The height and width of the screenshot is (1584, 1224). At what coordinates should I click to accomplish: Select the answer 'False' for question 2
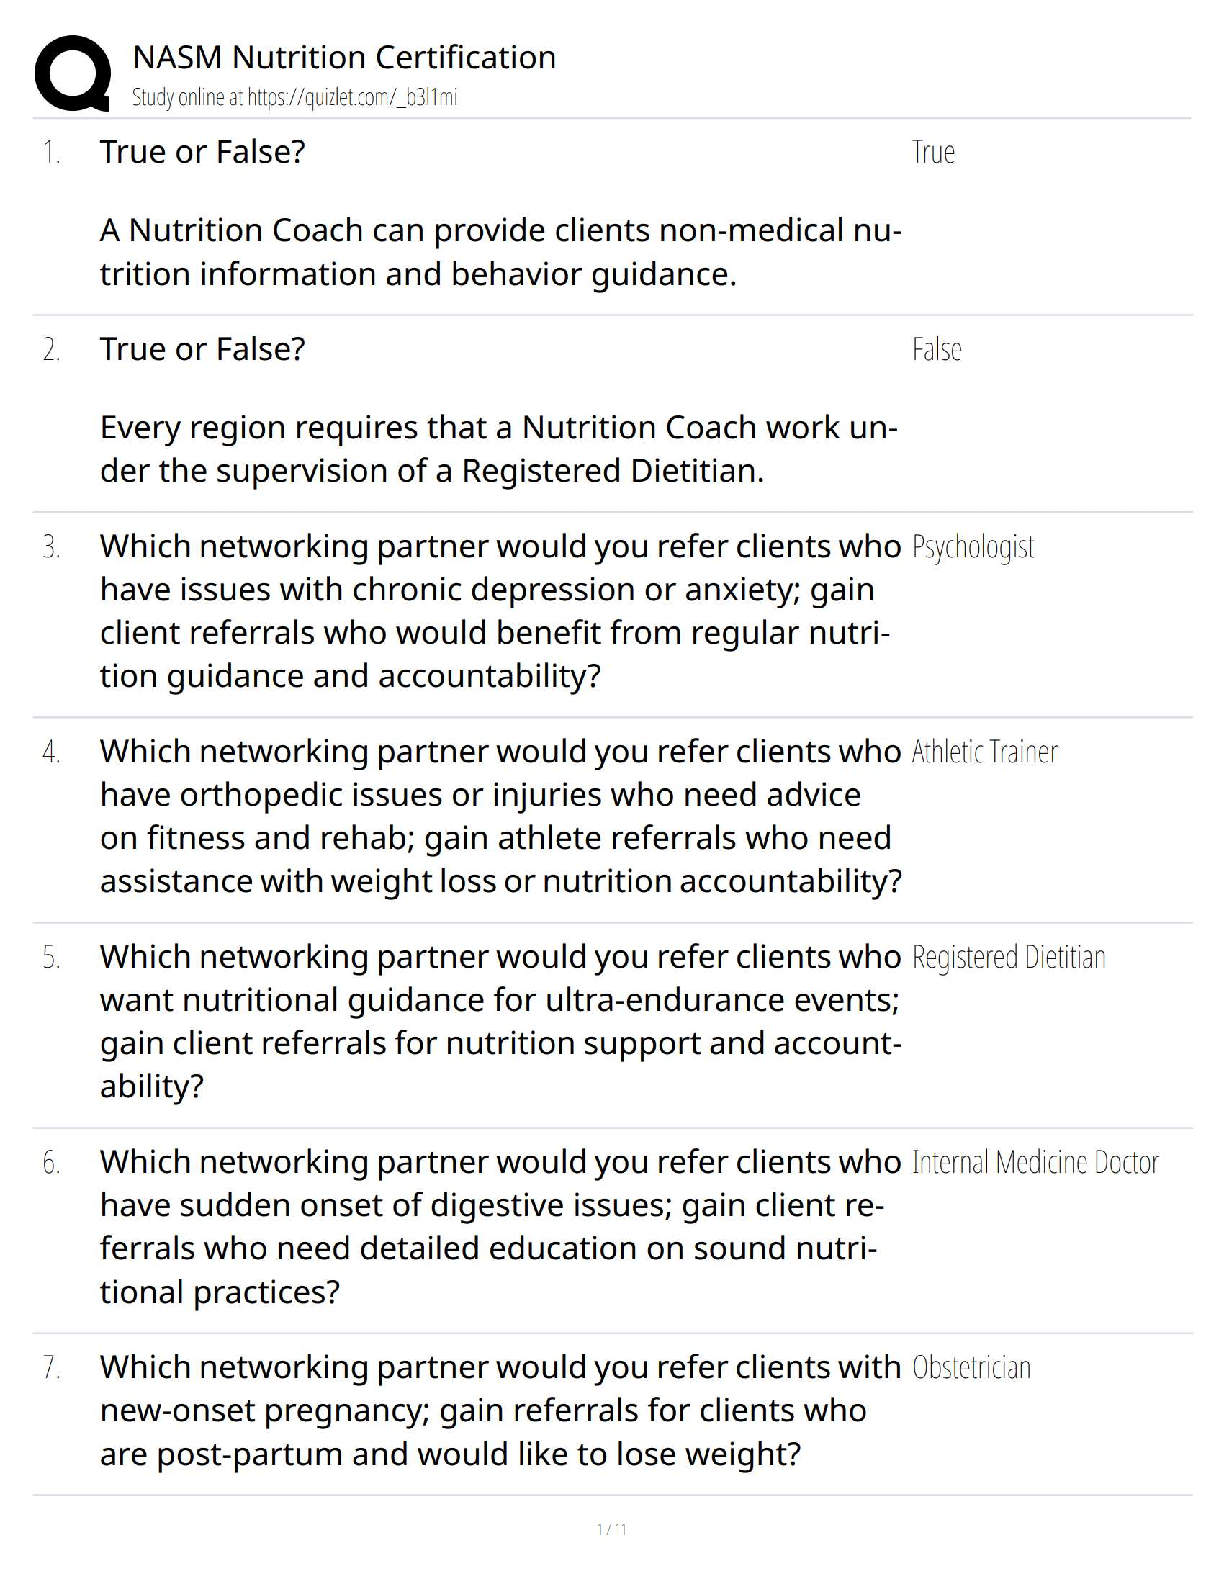936,349
